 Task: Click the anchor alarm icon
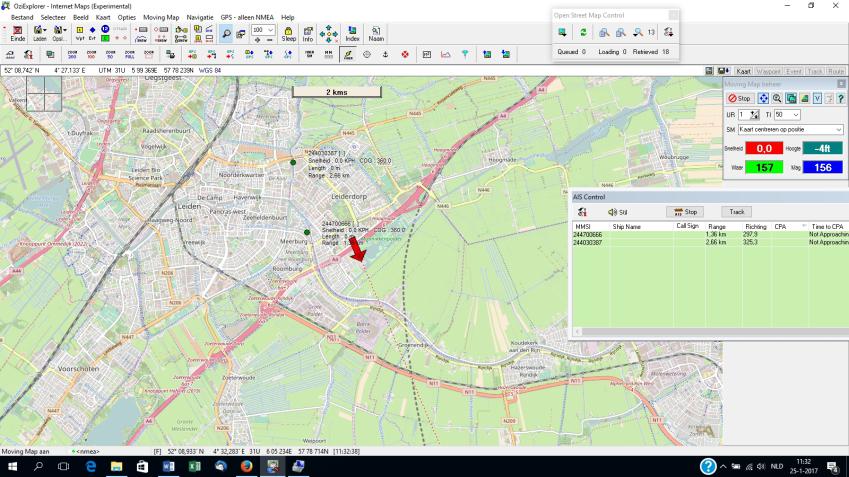tap(386, 54)
